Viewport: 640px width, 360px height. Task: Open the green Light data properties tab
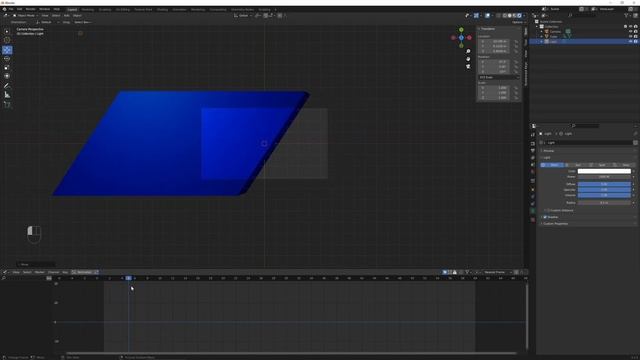tap(533, 211)
